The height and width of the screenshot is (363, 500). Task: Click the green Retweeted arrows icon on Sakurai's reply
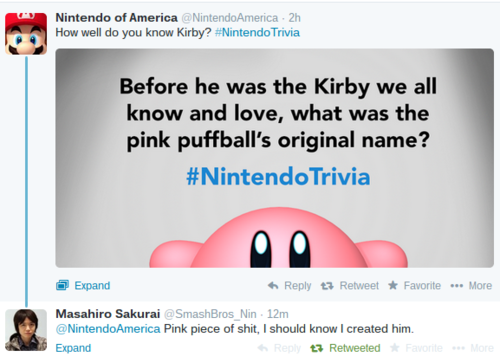point(316,348)
